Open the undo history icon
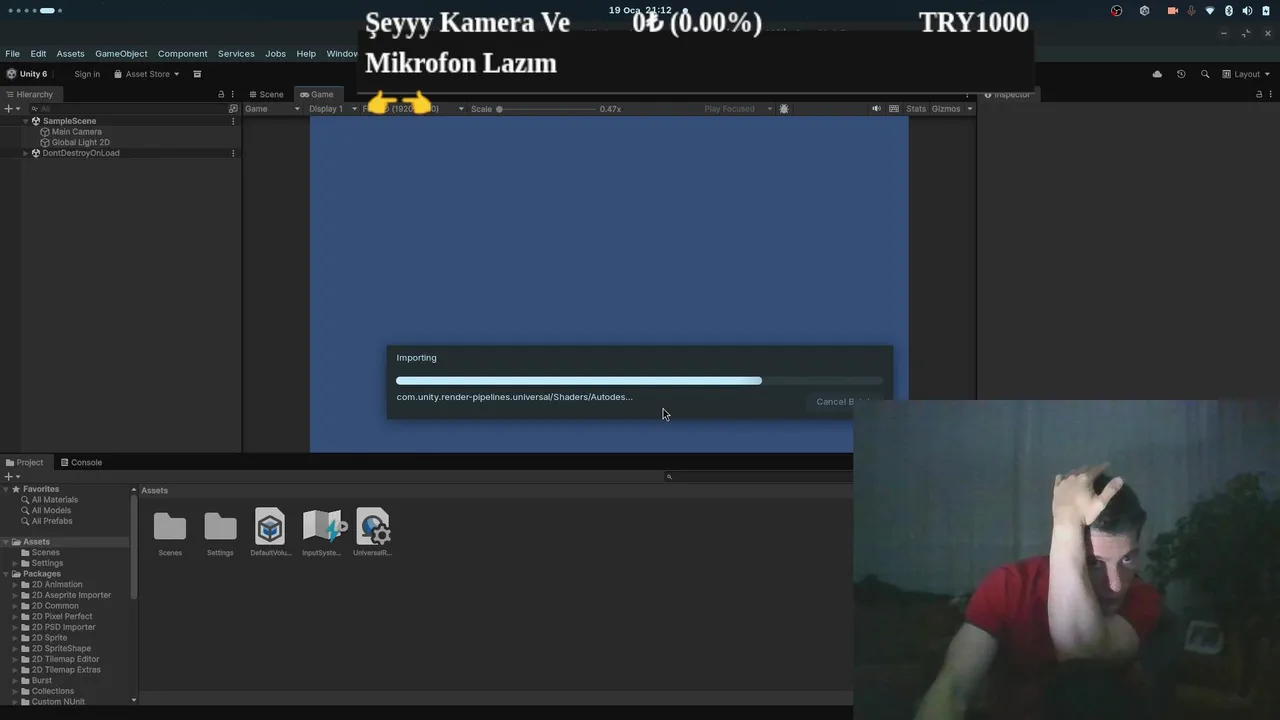Screen dimensions: 1280x720 [x=1181, y=74]
